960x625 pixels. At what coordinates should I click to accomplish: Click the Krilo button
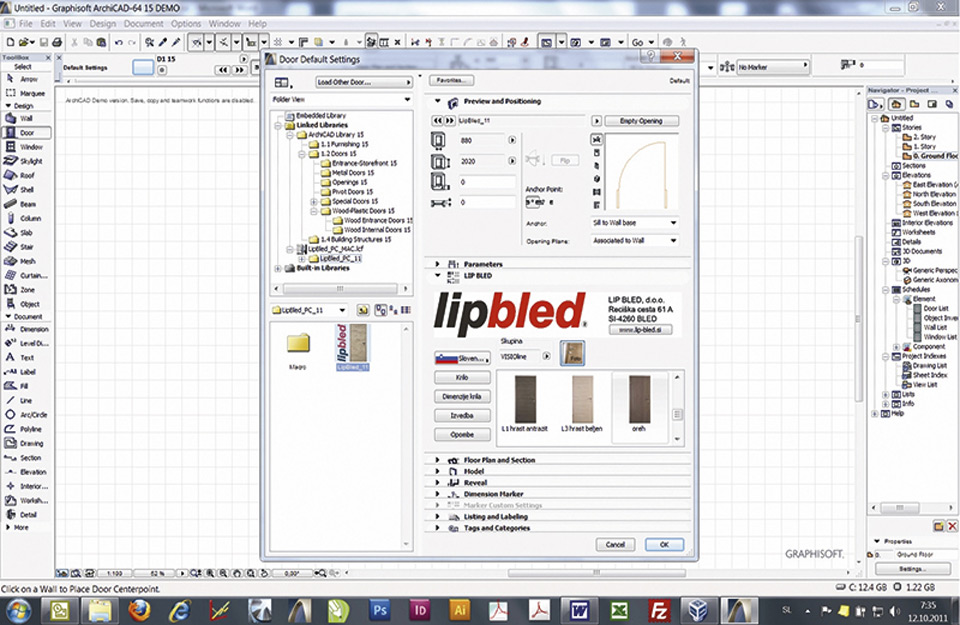[x=462, y=377]
